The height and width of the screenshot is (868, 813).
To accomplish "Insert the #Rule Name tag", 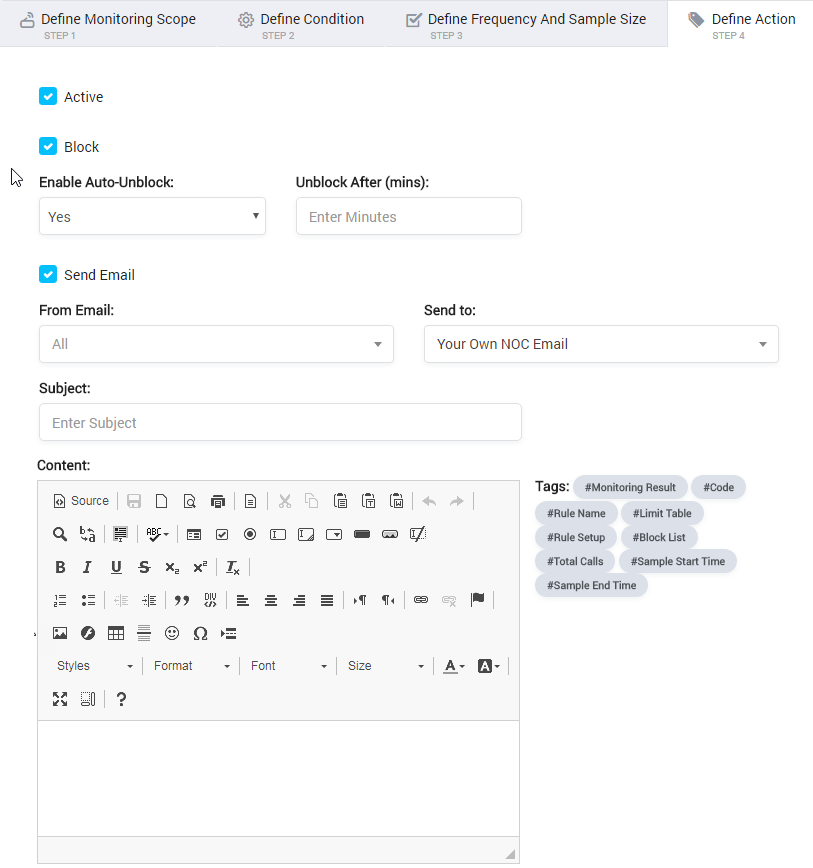I will tap(576, 513).
